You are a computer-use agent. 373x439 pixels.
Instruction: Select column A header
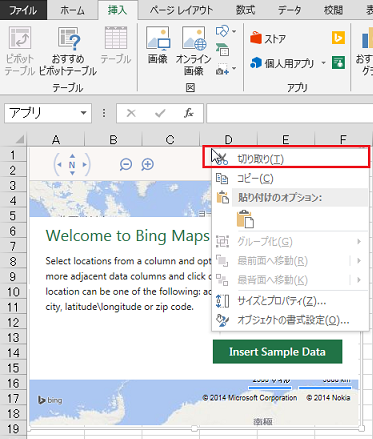point(56,139)
